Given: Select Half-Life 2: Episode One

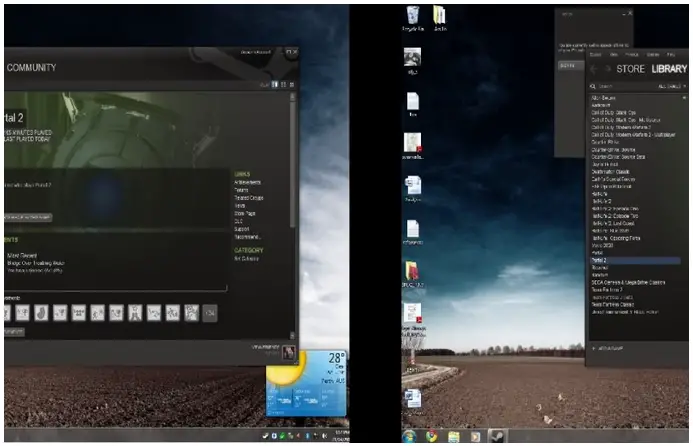Looking at the screenshot, I should 615,209.
